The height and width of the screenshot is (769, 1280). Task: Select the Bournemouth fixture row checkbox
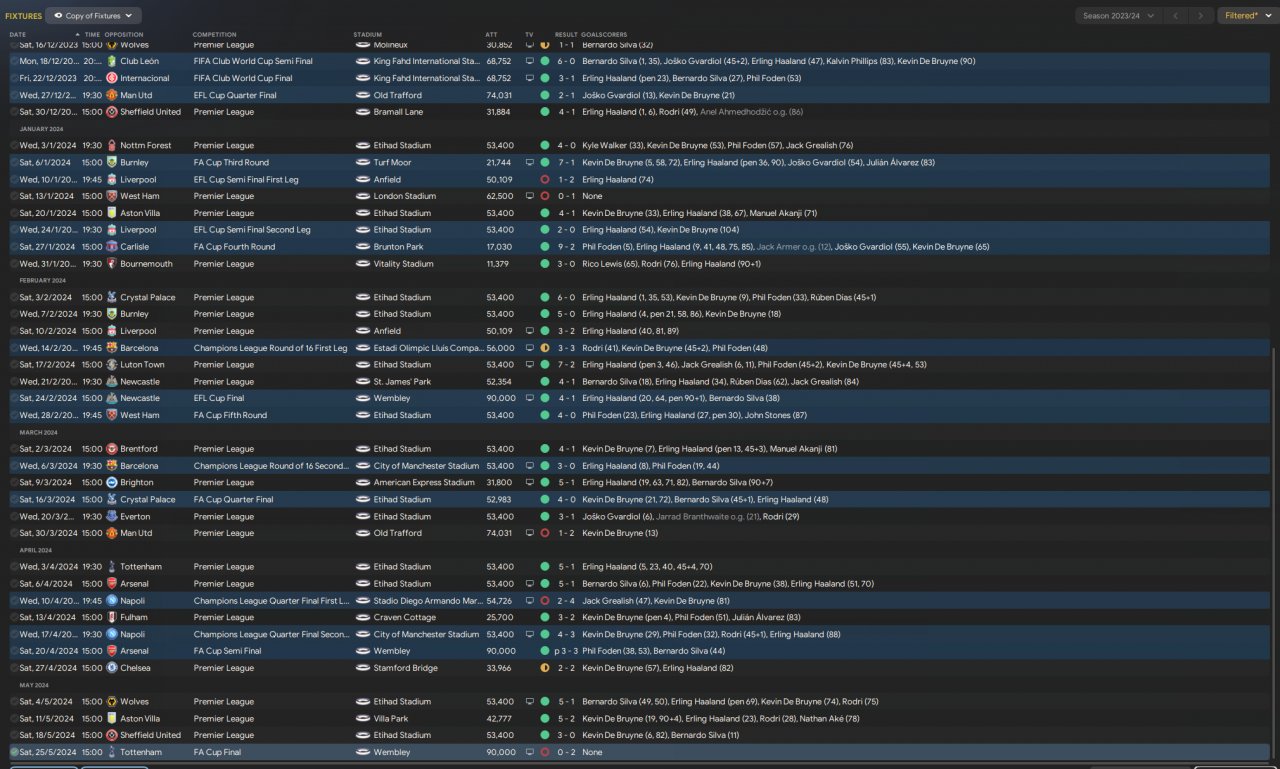point(14,264)
